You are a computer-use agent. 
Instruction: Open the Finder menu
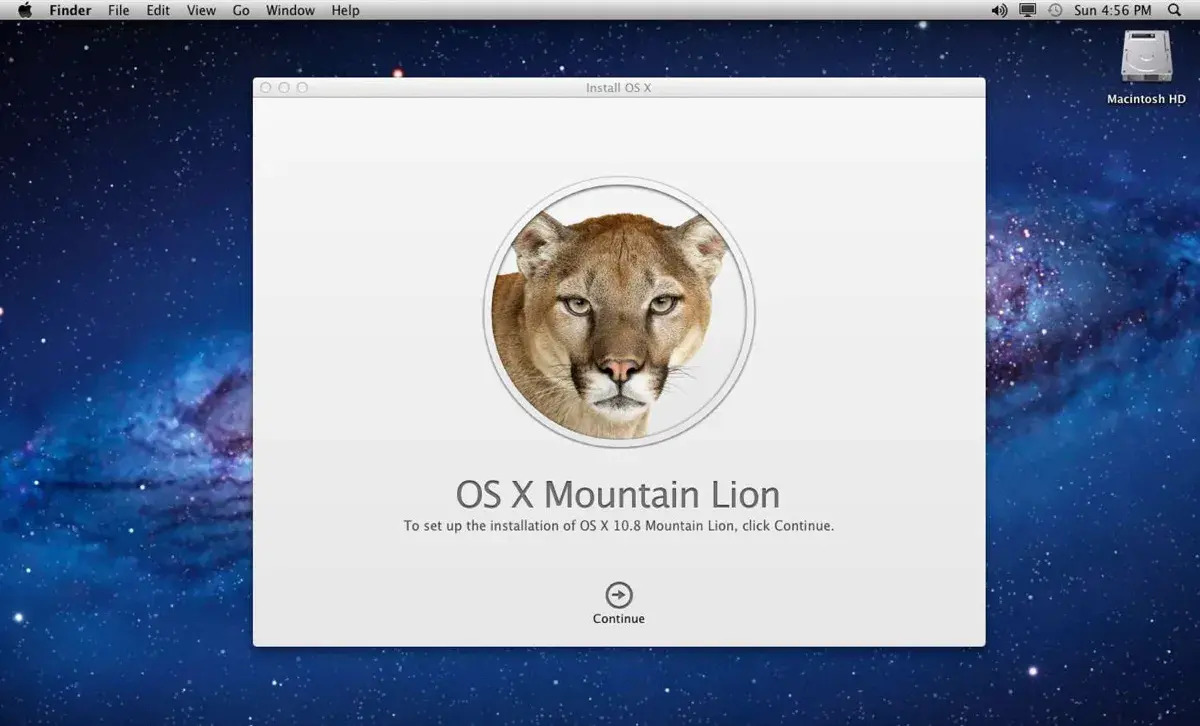pos(70,10)
